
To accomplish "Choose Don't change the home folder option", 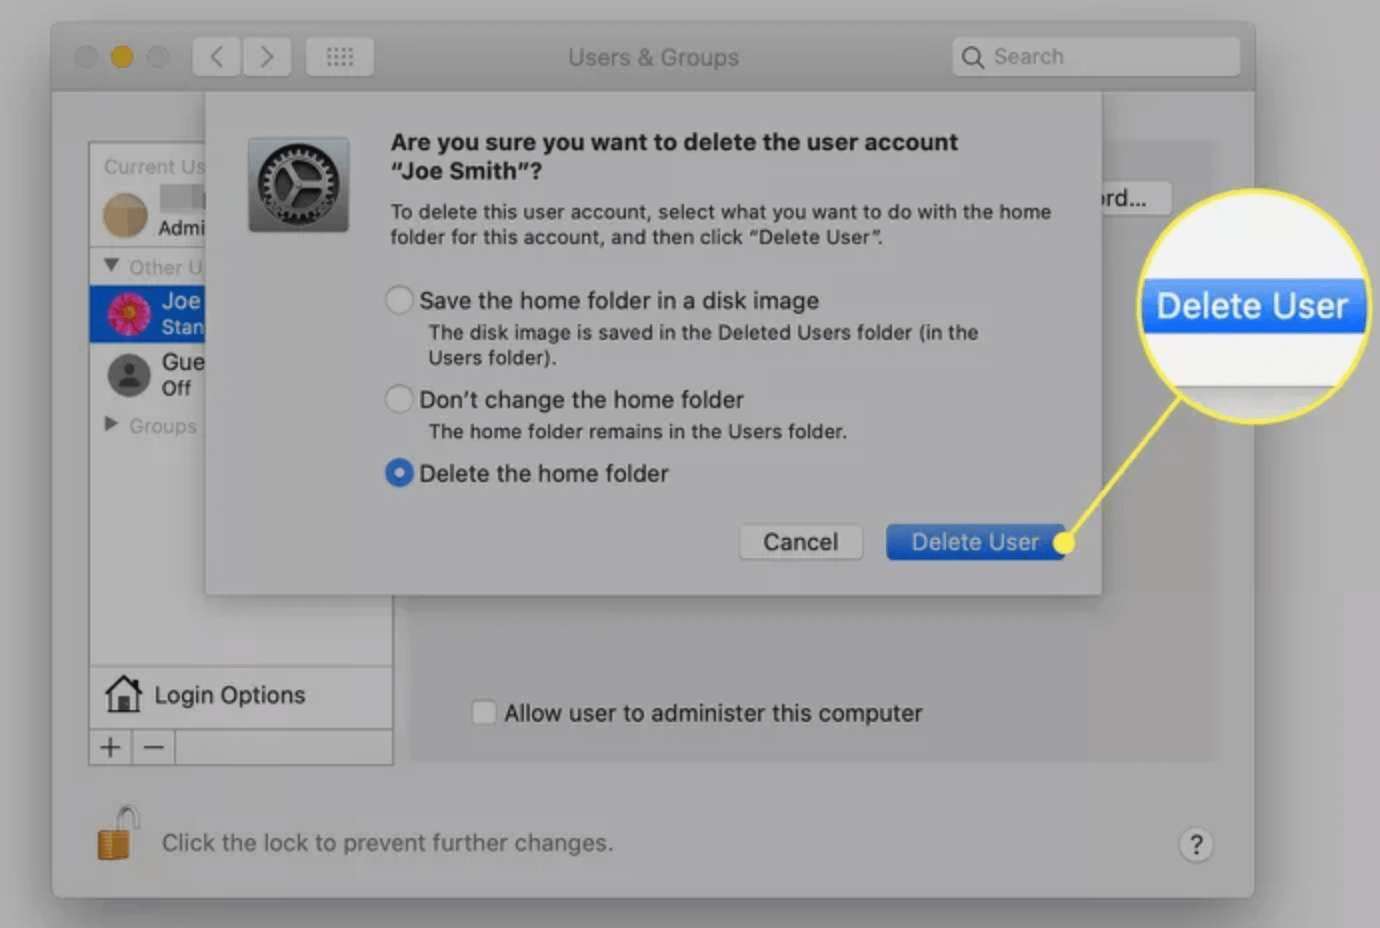I will pos(398,398).
